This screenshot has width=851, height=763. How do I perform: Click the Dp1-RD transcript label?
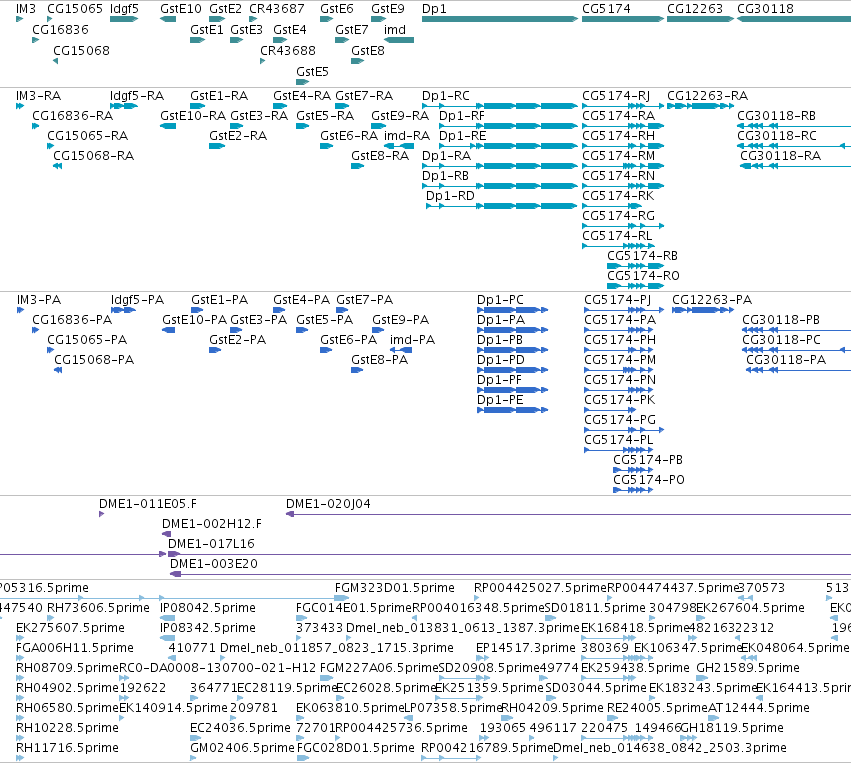tap(450, 196)
